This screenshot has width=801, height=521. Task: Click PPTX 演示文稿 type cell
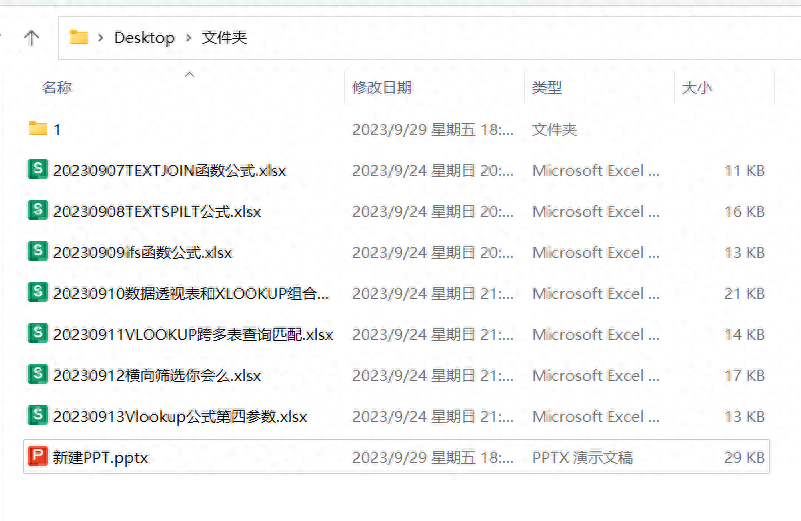click(x=582, y=457)
